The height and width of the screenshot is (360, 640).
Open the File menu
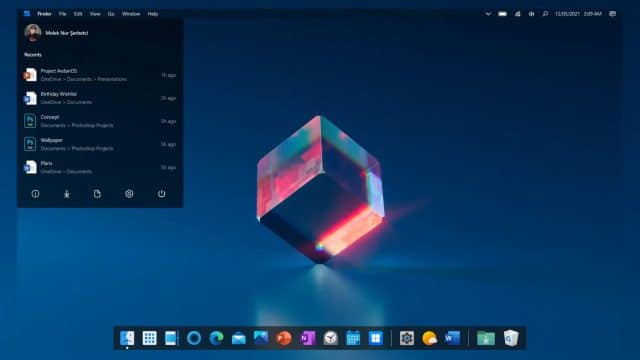(62, 14)
